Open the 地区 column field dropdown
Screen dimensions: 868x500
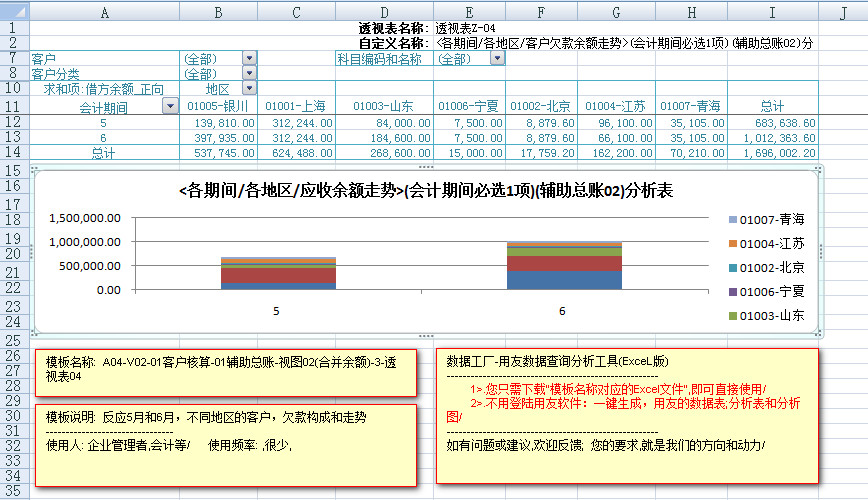tap(249, 89)
